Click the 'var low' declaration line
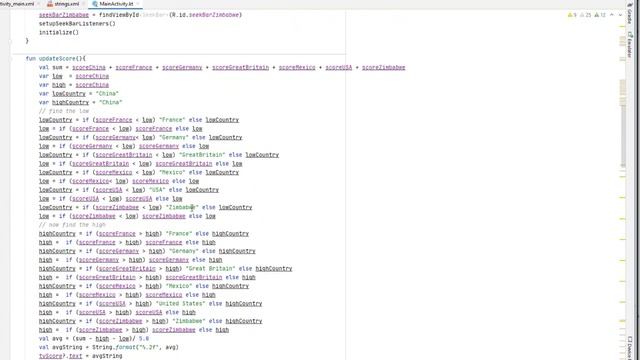Screen dimensions: 640x360 pyautogui.click(x=74, y=76)
